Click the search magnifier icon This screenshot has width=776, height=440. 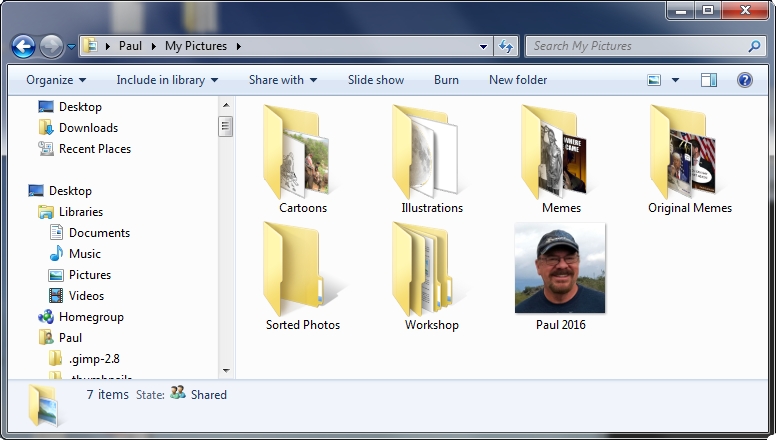coord(754,46)
